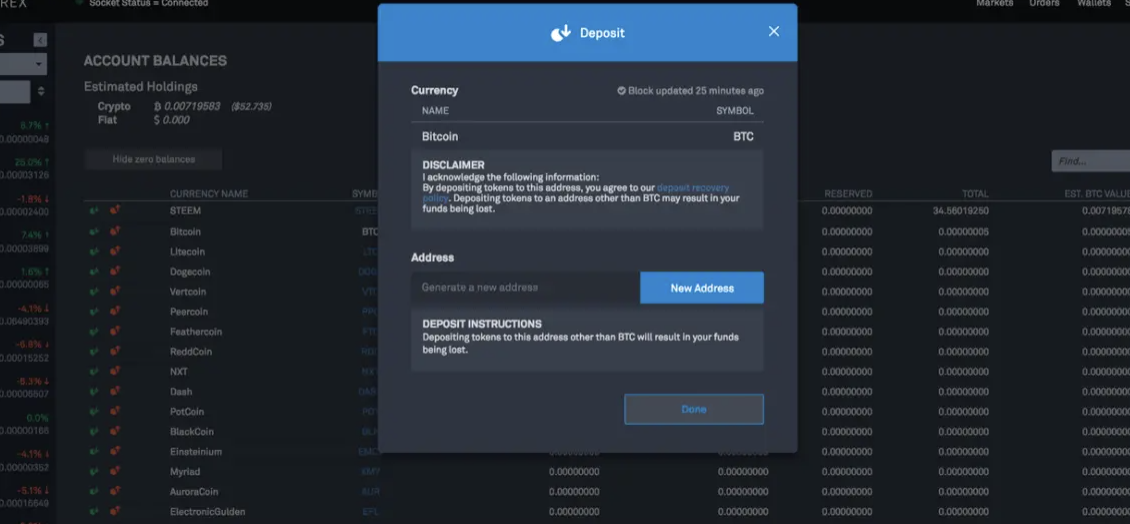
Task: Click the Dogecoin withdraw icon
Action: (x=114, y=272)
